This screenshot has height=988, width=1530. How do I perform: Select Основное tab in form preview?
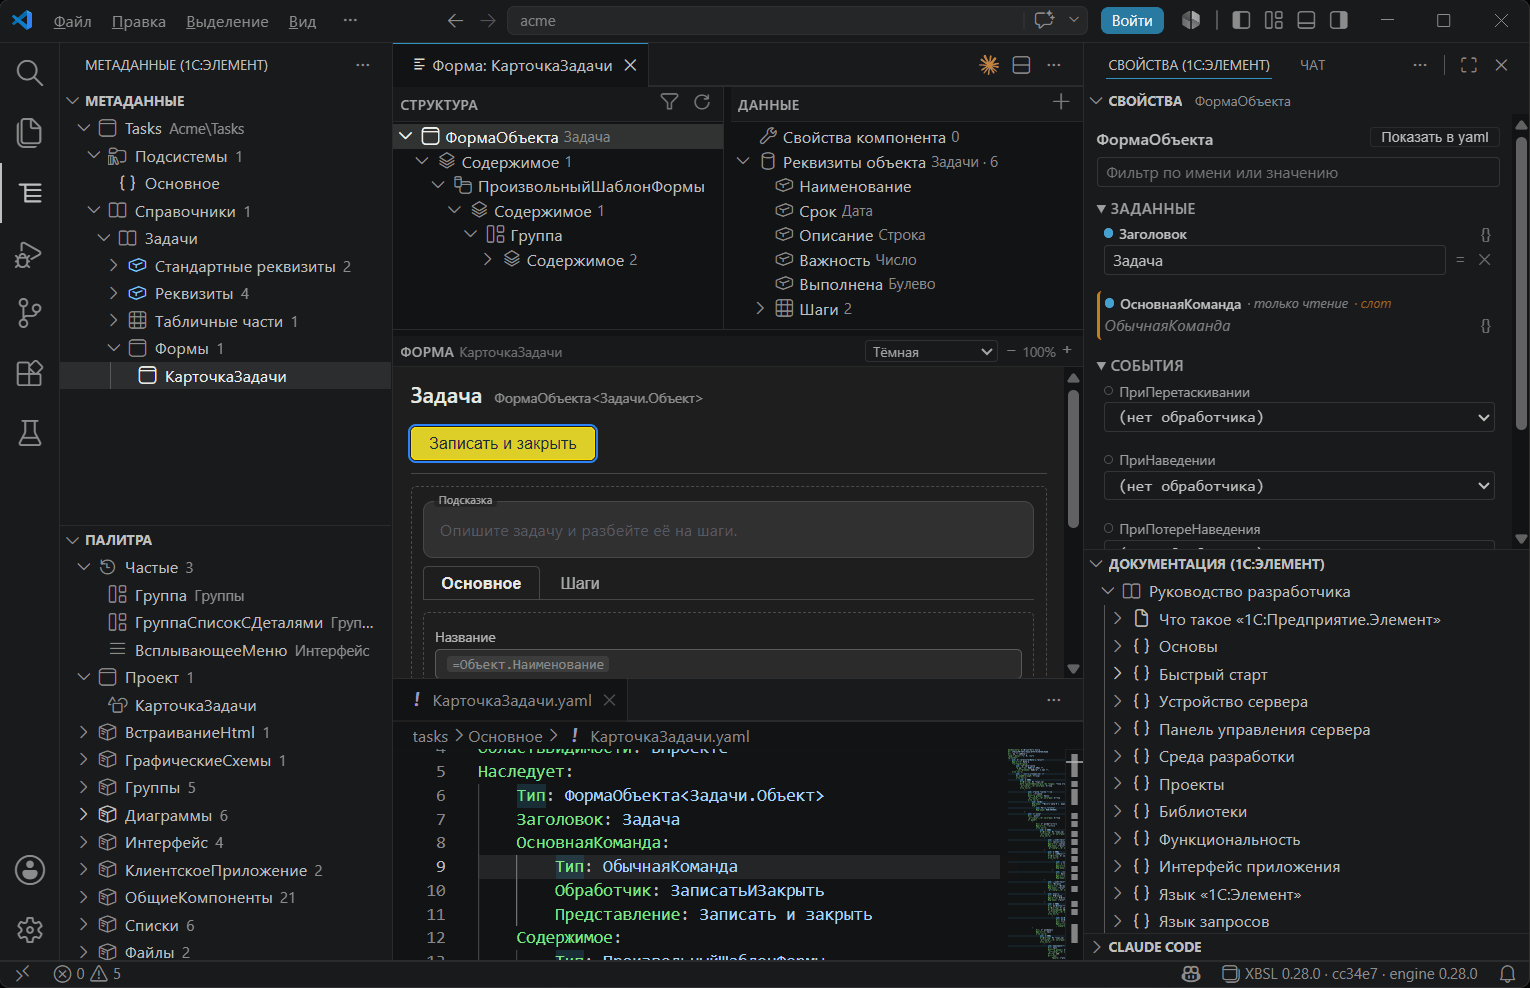pyautogui.click(x=481, y=583)
